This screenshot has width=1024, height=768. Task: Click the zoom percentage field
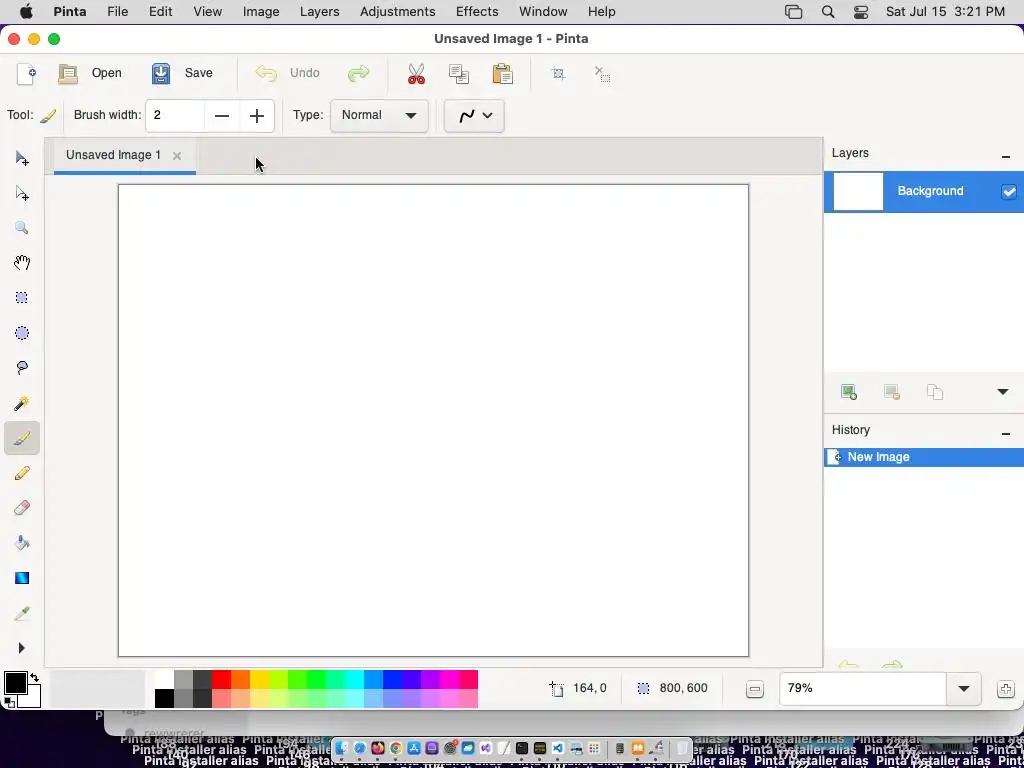863,688
